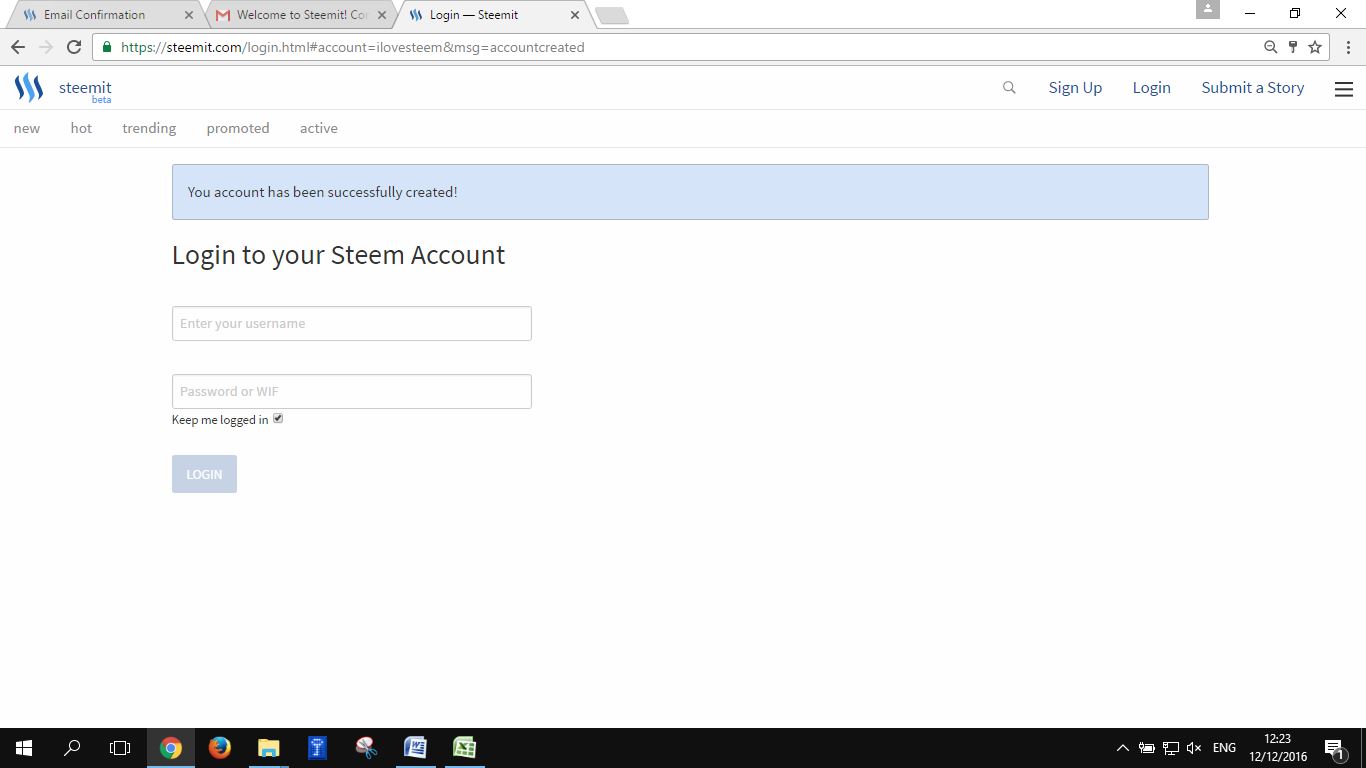
Task: Focus the Password or WIF field
Action: pyautogui.click(x=352, y=391)
